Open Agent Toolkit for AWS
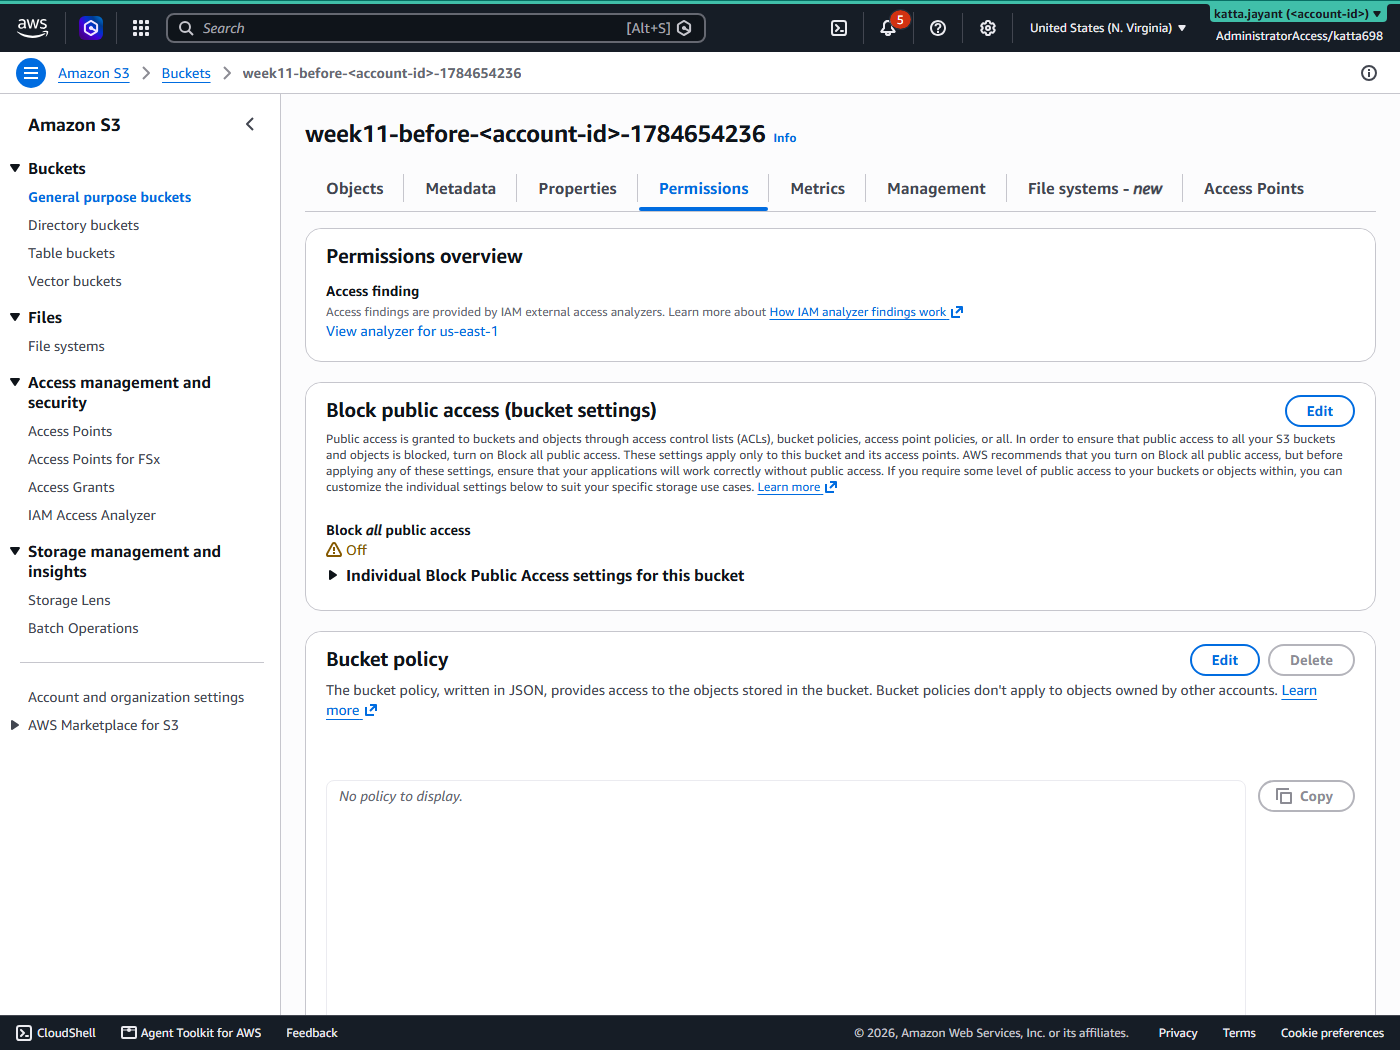Viewport: 1400px width, 1050px height. (x=191, y=1033)
